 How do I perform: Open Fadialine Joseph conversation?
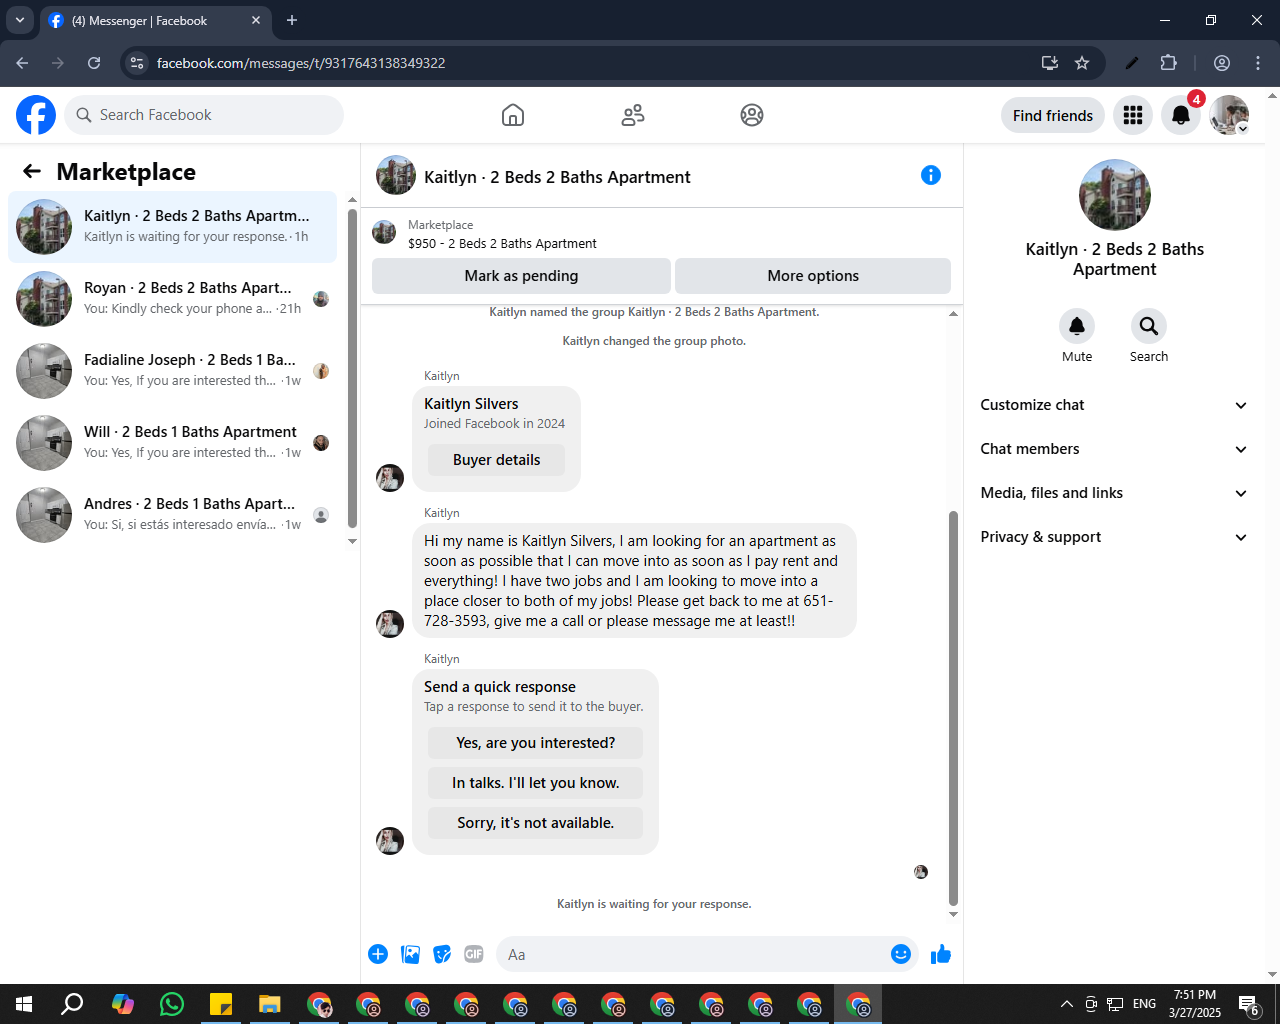tap(172, 371)
